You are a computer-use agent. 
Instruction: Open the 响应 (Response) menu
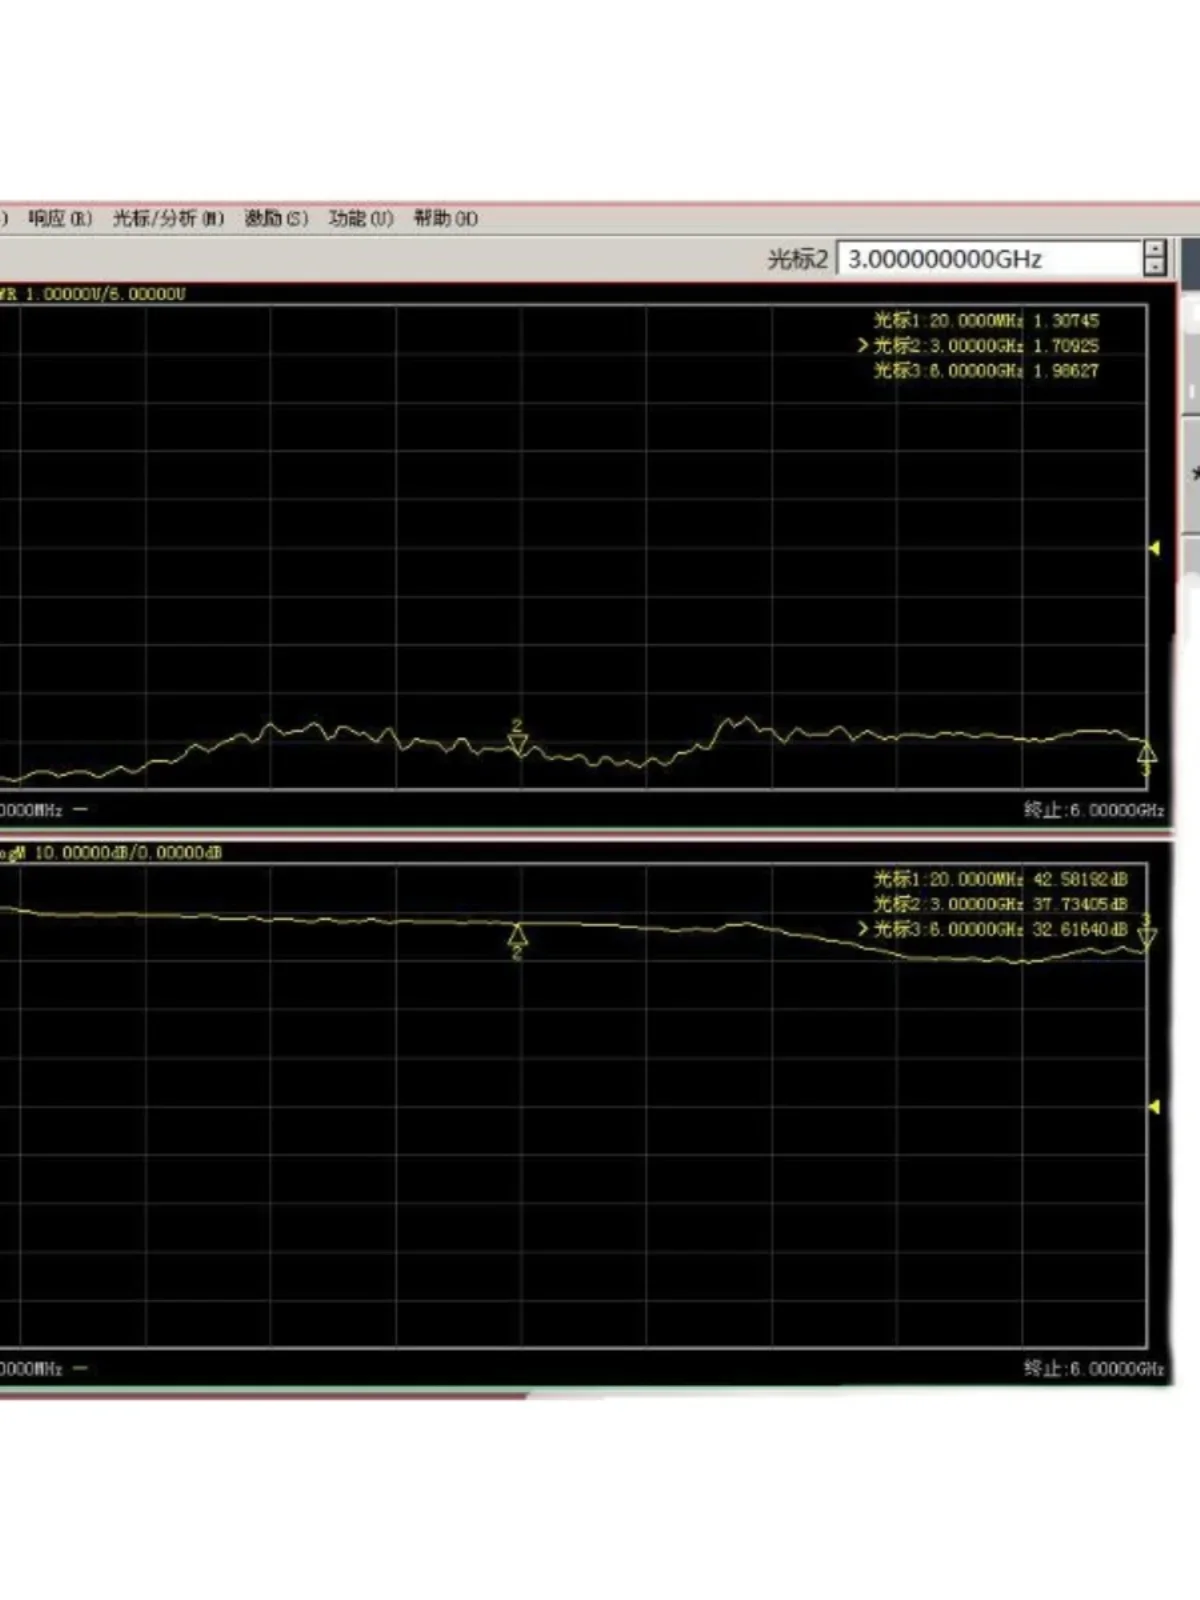[60, 218]
